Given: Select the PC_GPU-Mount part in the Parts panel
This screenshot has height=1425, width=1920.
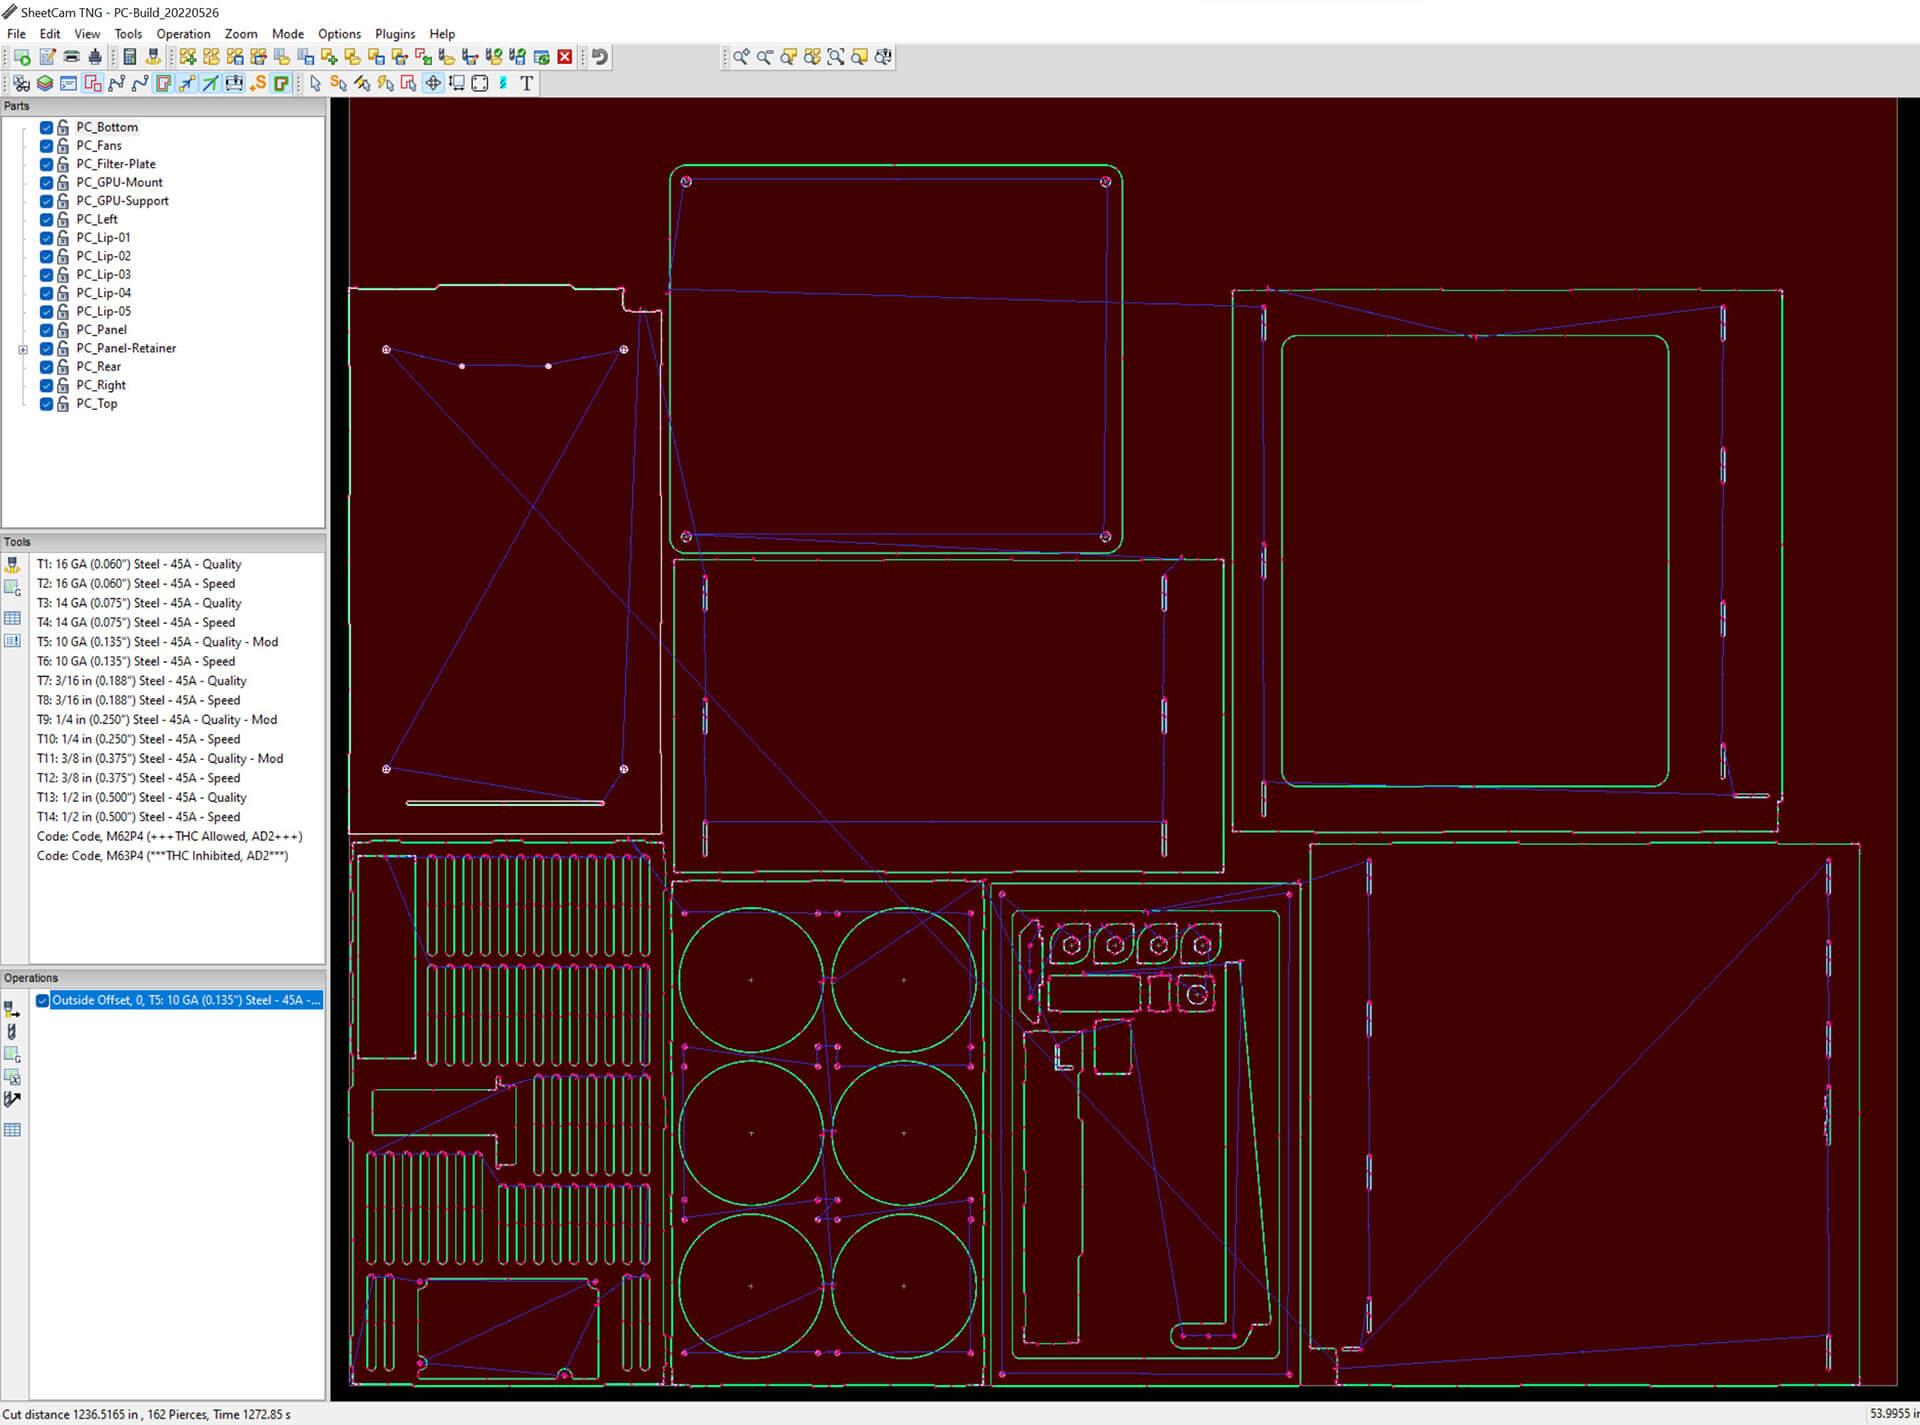Looking at the screenshot, I should [117, 182].
